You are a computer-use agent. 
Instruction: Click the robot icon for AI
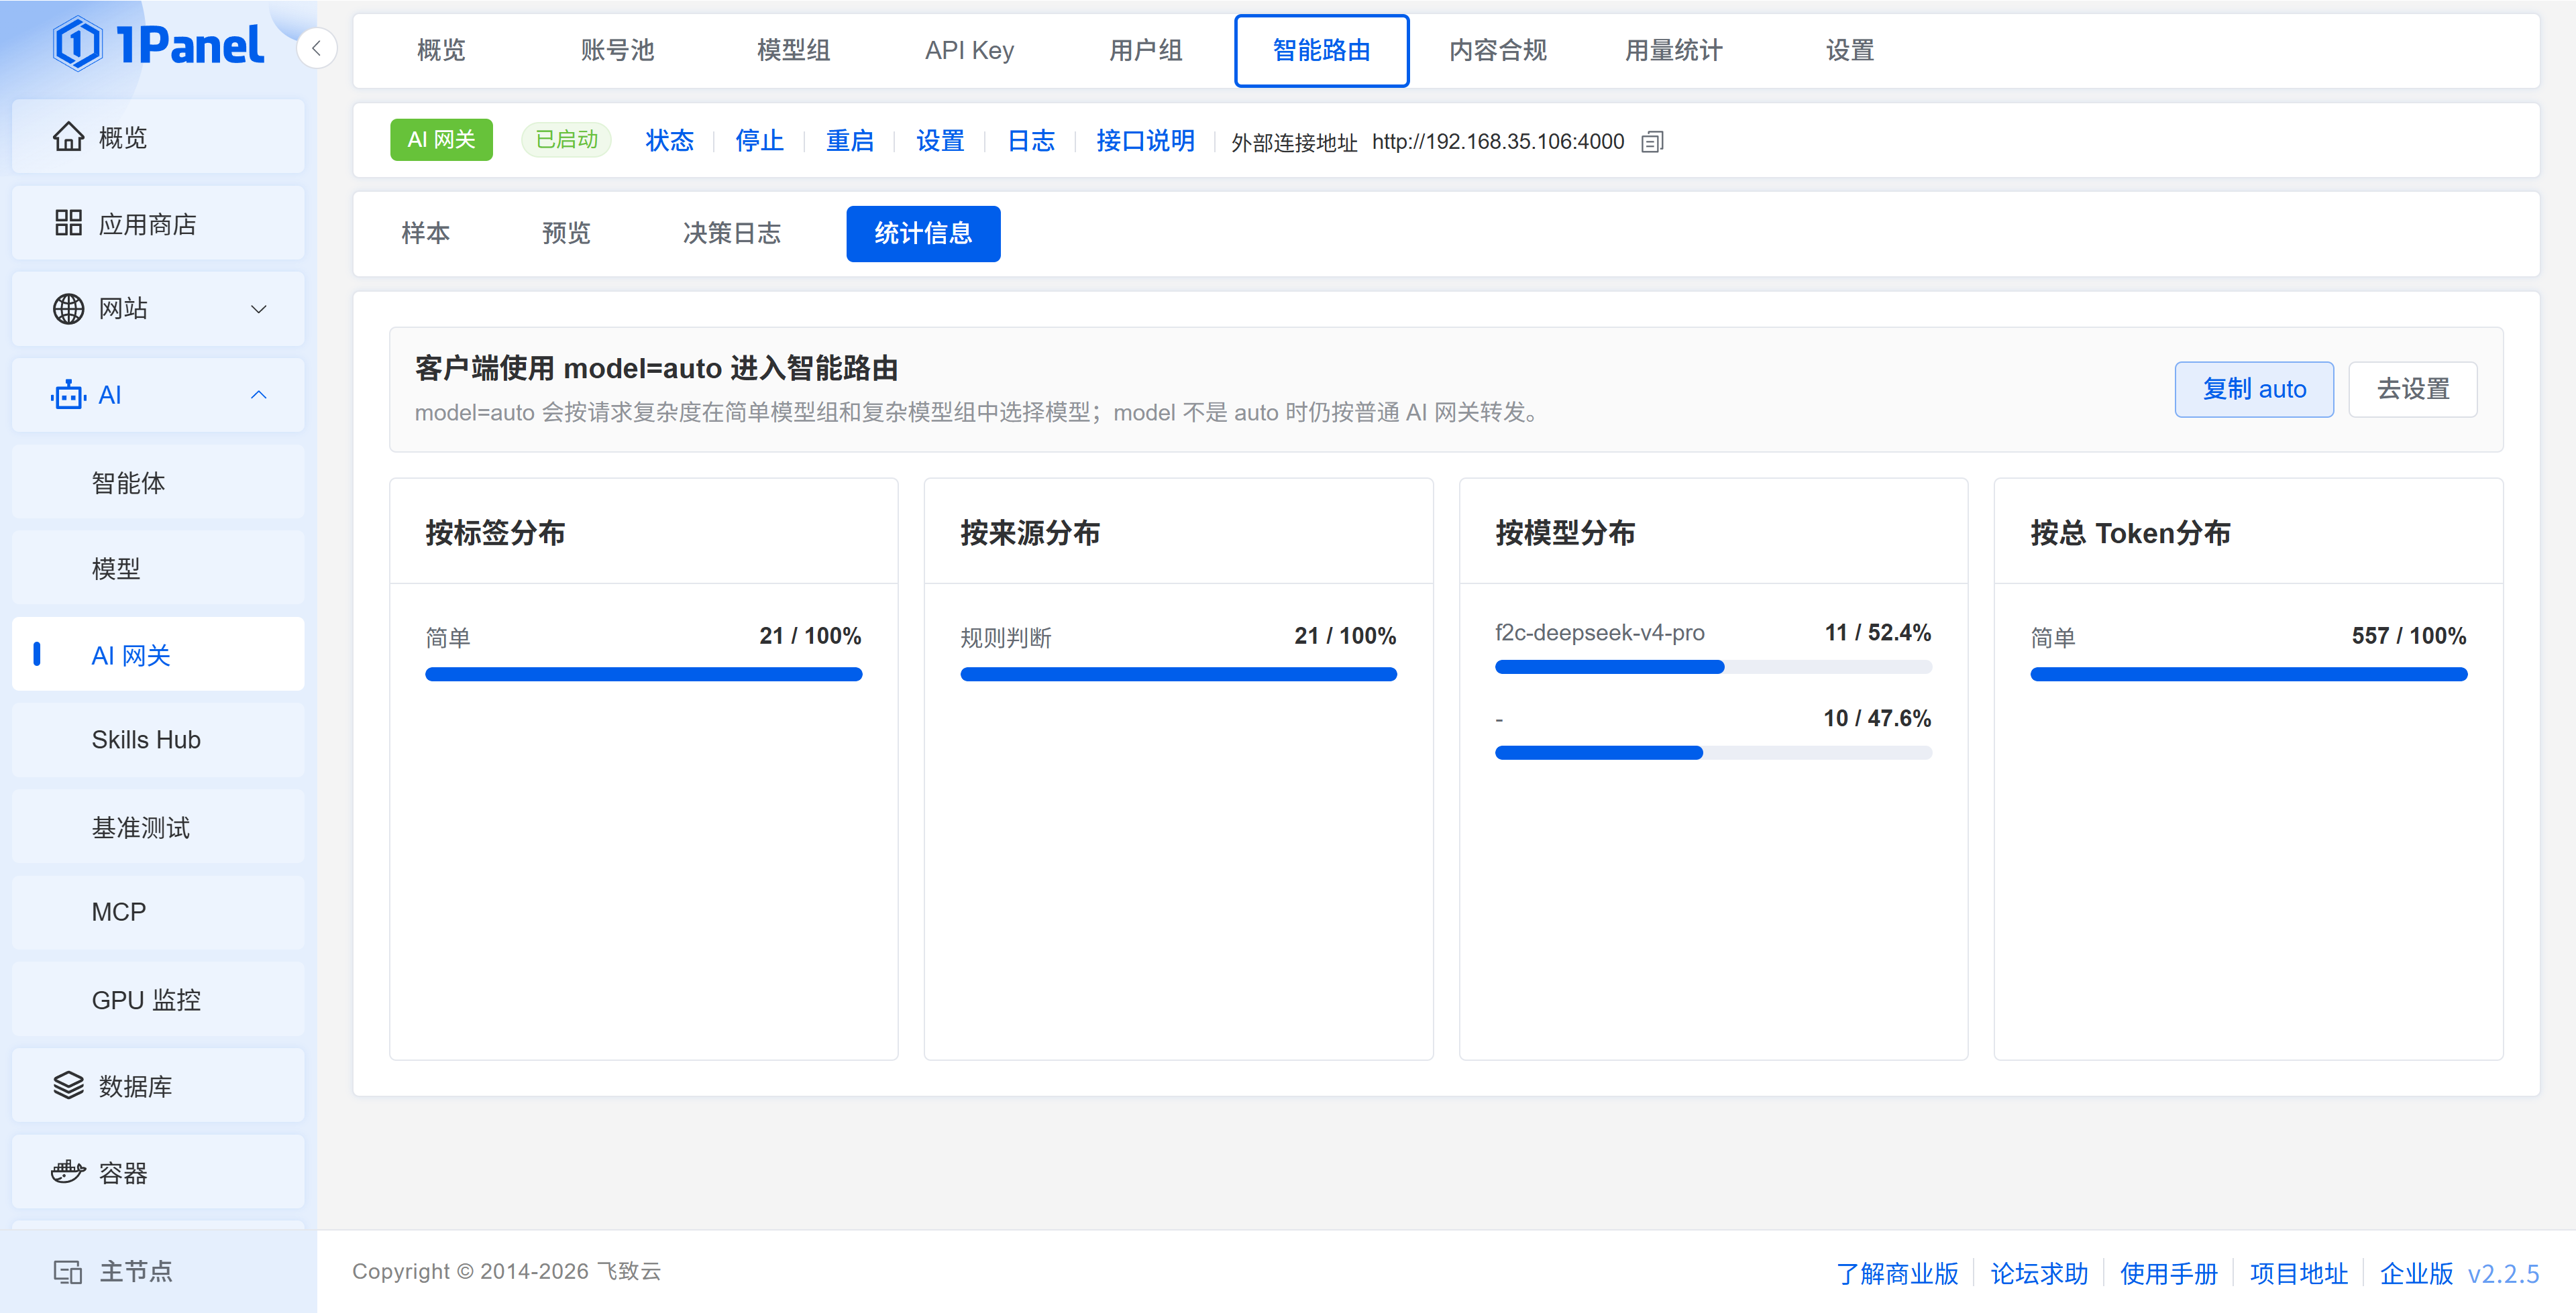(68, 395)
